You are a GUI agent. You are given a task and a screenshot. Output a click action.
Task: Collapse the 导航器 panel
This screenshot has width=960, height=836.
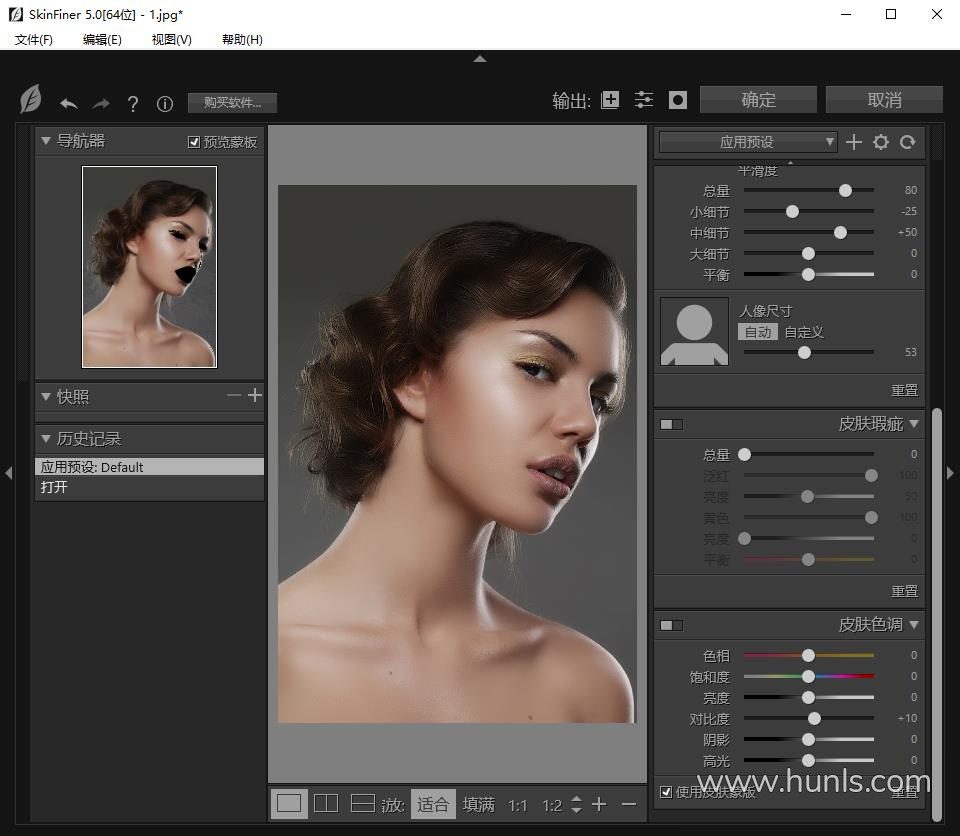coord(46,141)
